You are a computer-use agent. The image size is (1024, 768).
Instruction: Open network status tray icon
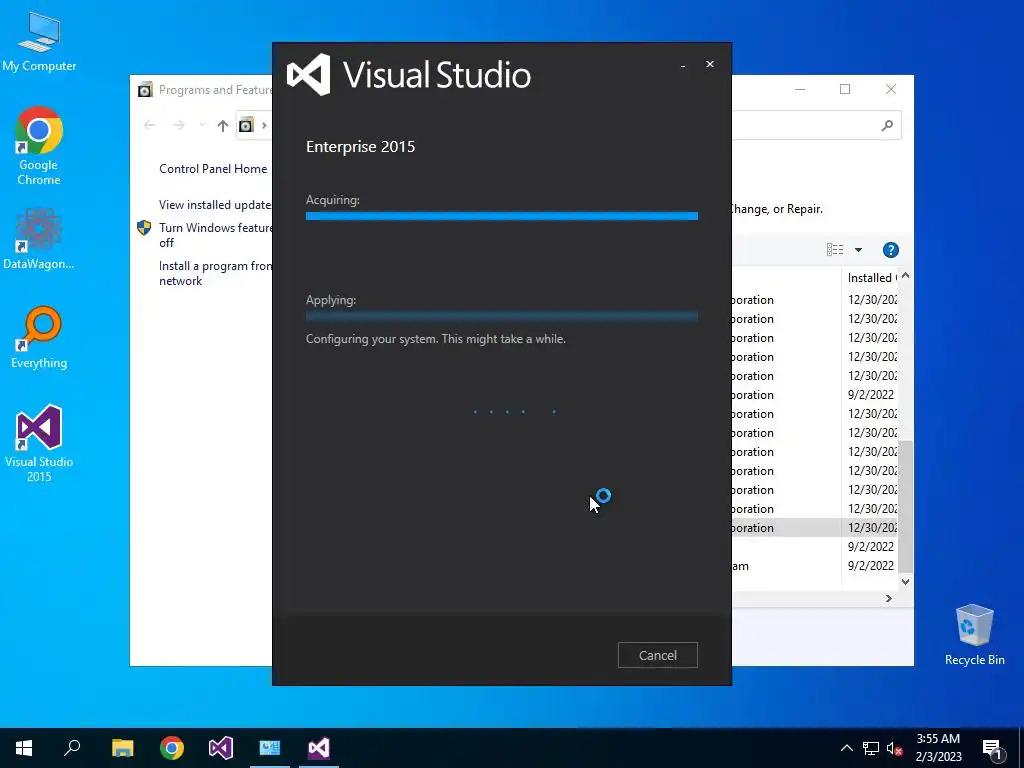click(x=871, y=748)
